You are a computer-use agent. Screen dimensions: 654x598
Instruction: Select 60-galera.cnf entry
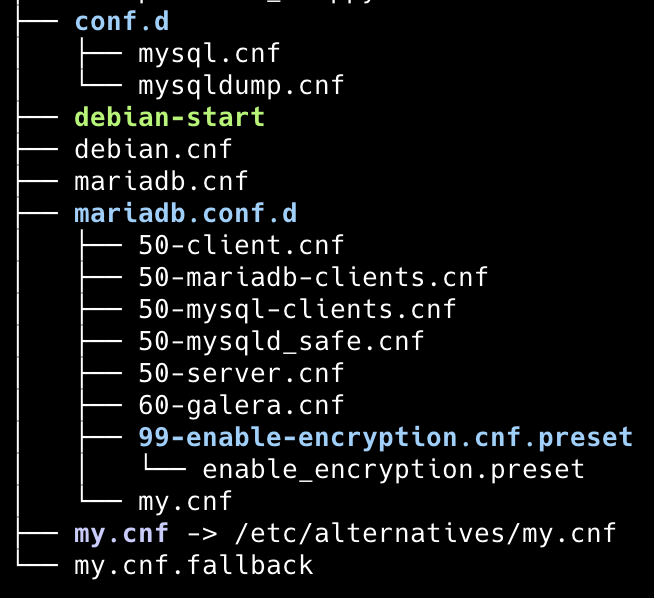coord(241,405)
